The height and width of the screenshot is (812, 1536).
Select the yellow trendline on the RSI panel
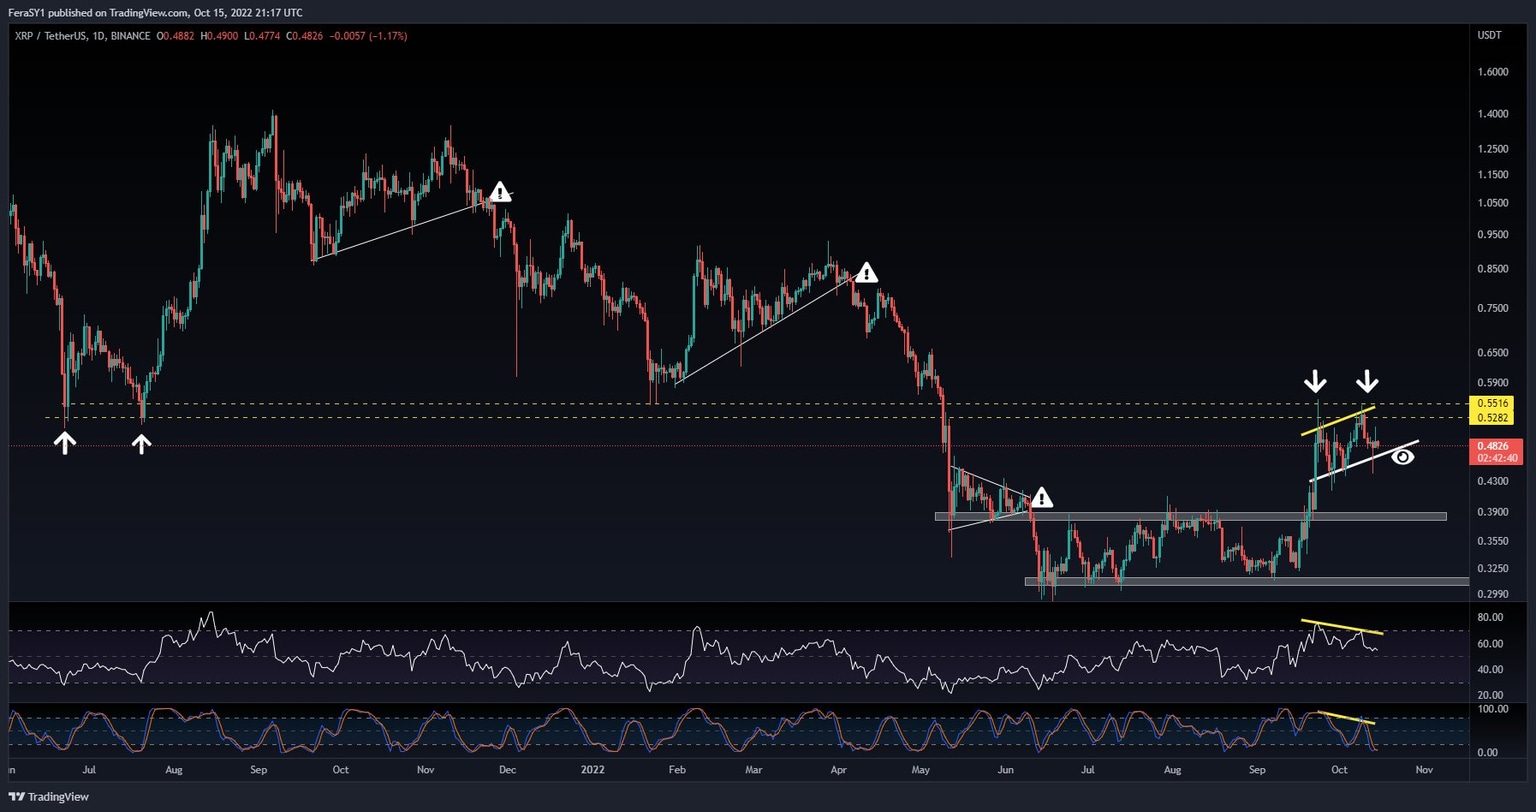tap(1342, 626)
